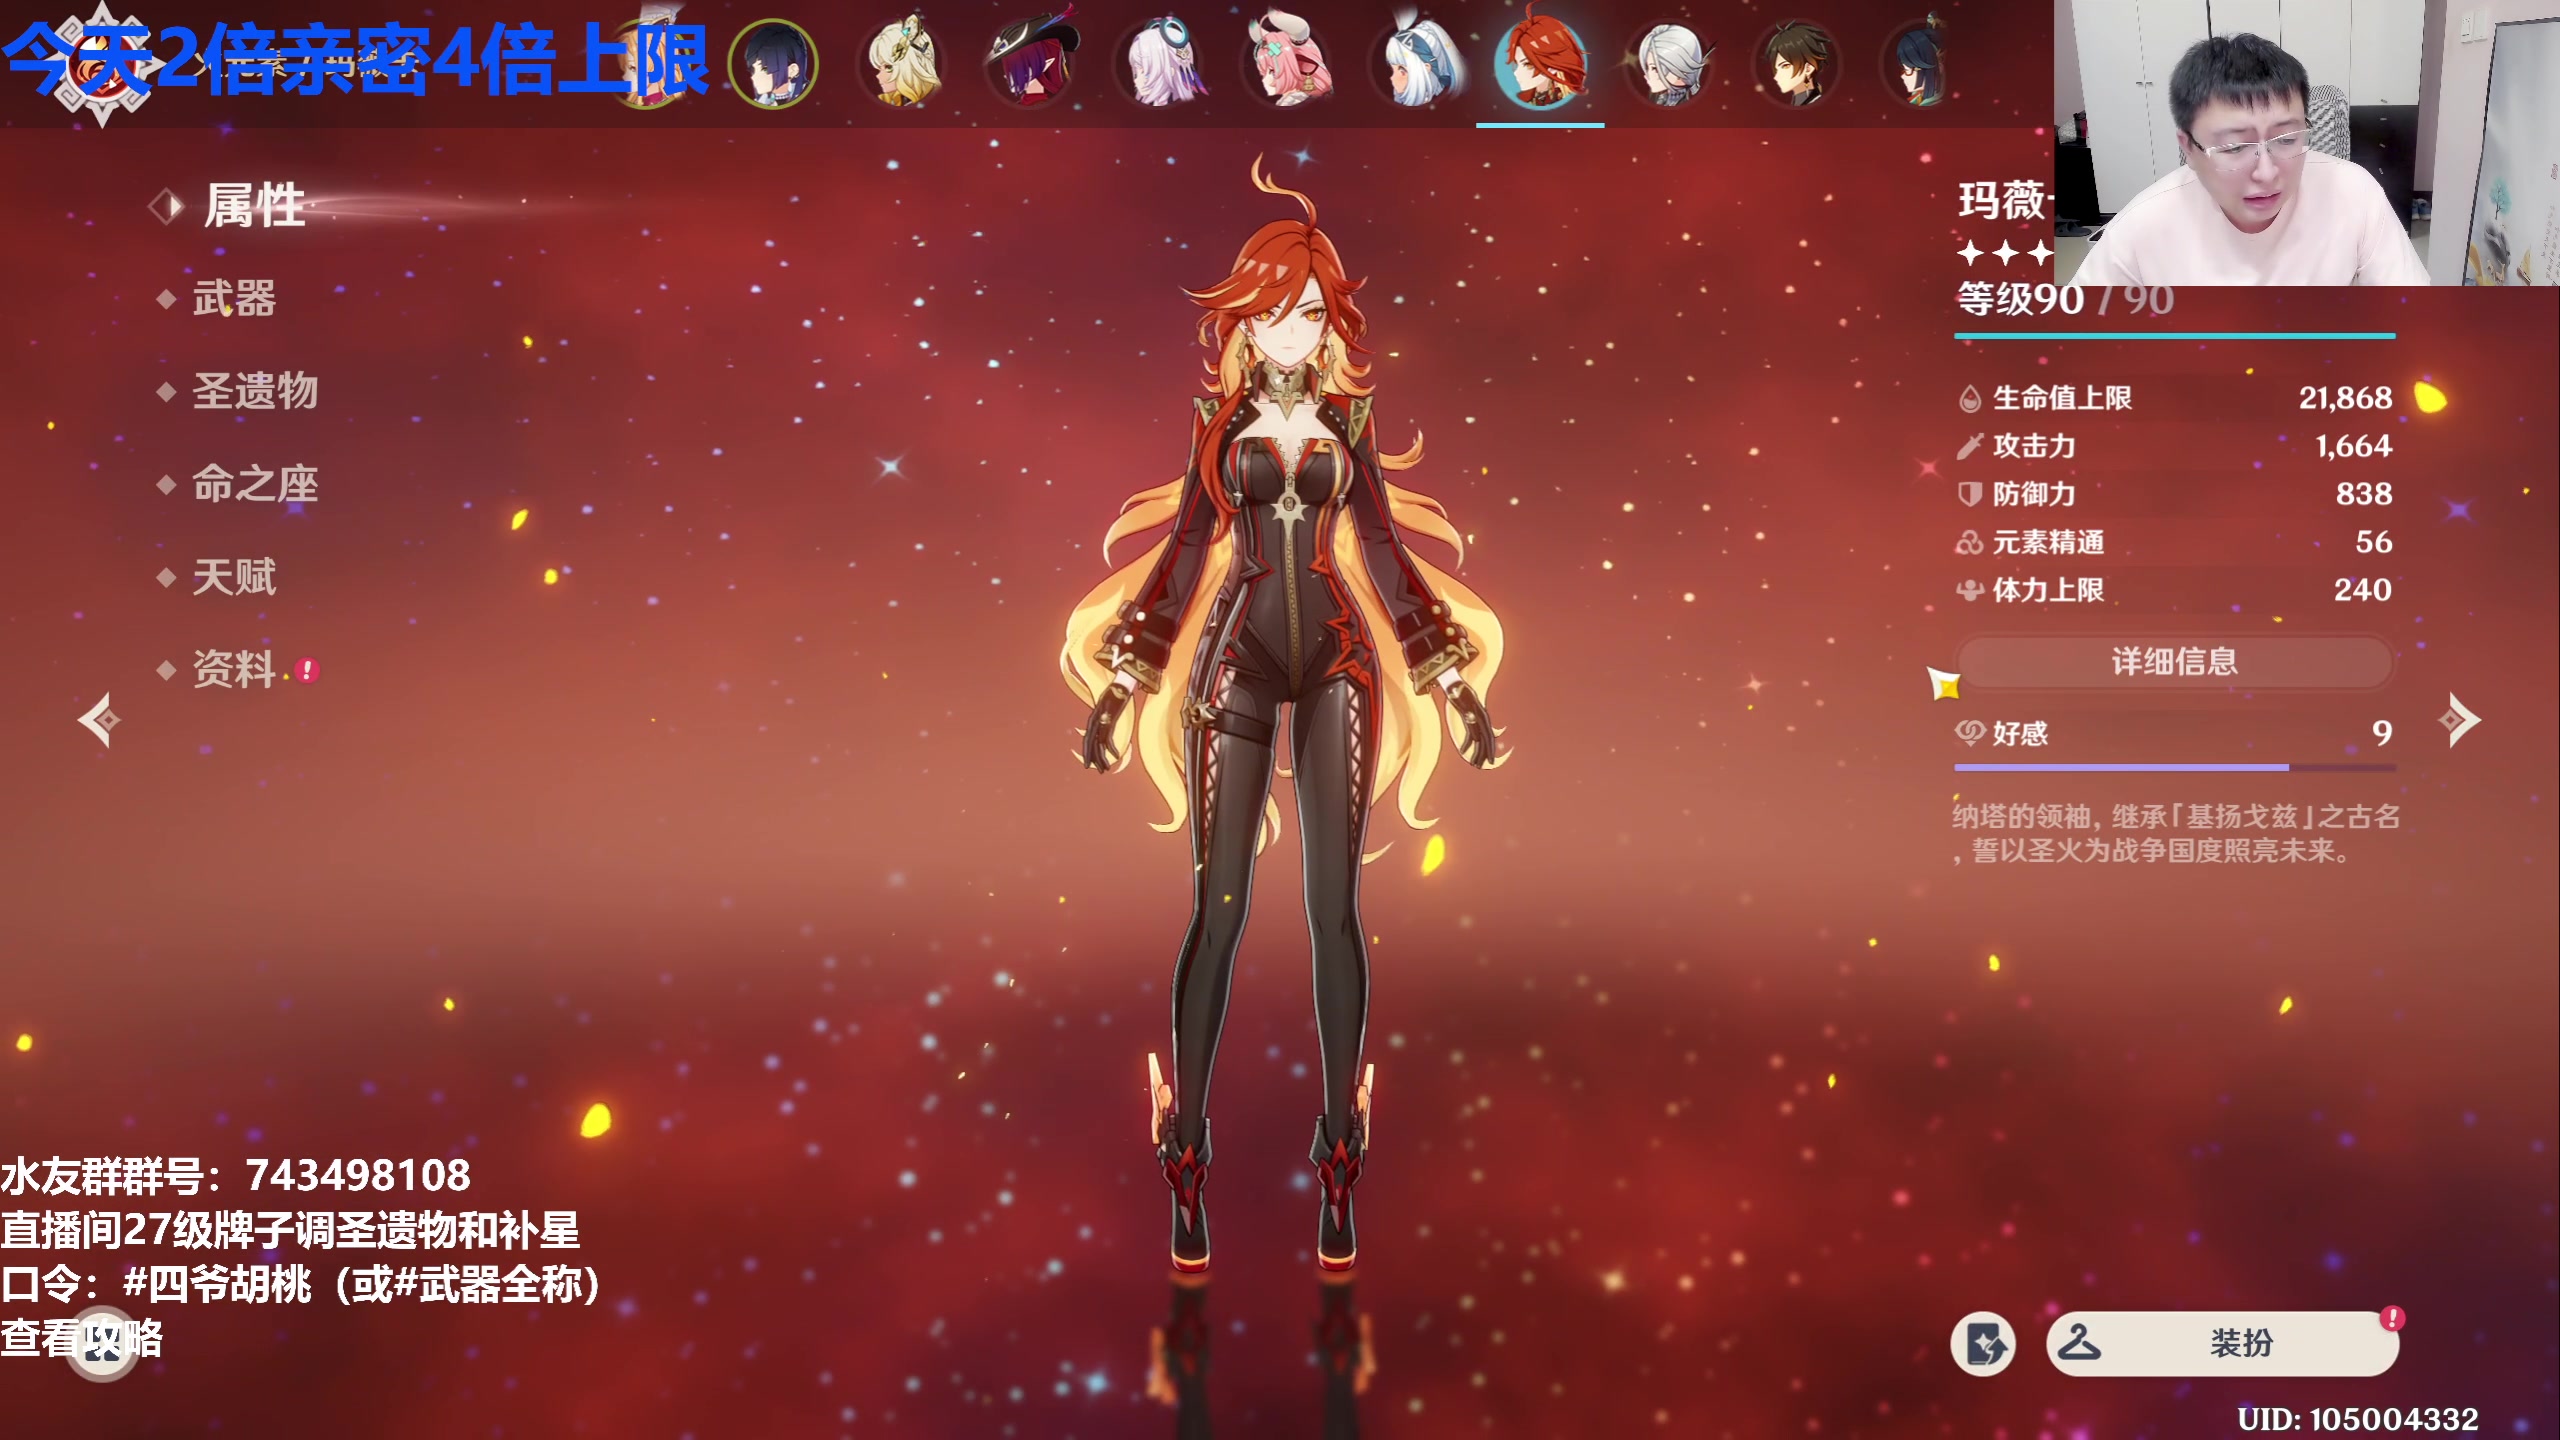The height and width of the screenshot is (1440, 2560).
Task: Click the teal level experience bar
Action: click(x=2174, y=336)
